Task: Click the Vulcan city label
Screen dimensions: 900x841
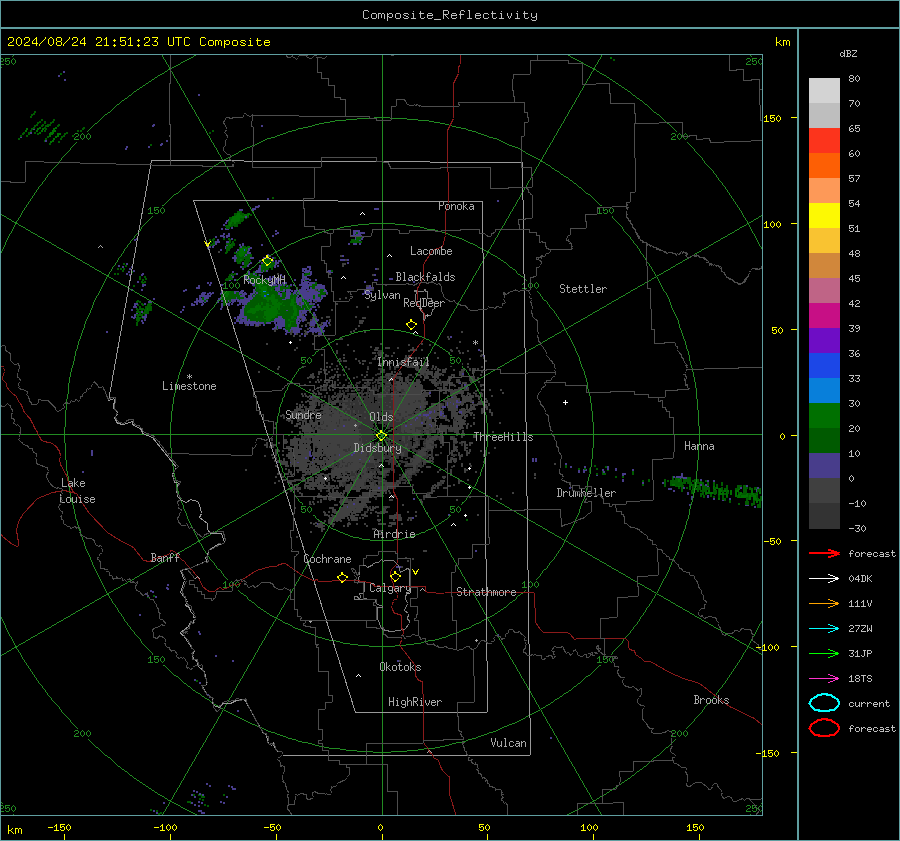Action: [x=509, y=743]
